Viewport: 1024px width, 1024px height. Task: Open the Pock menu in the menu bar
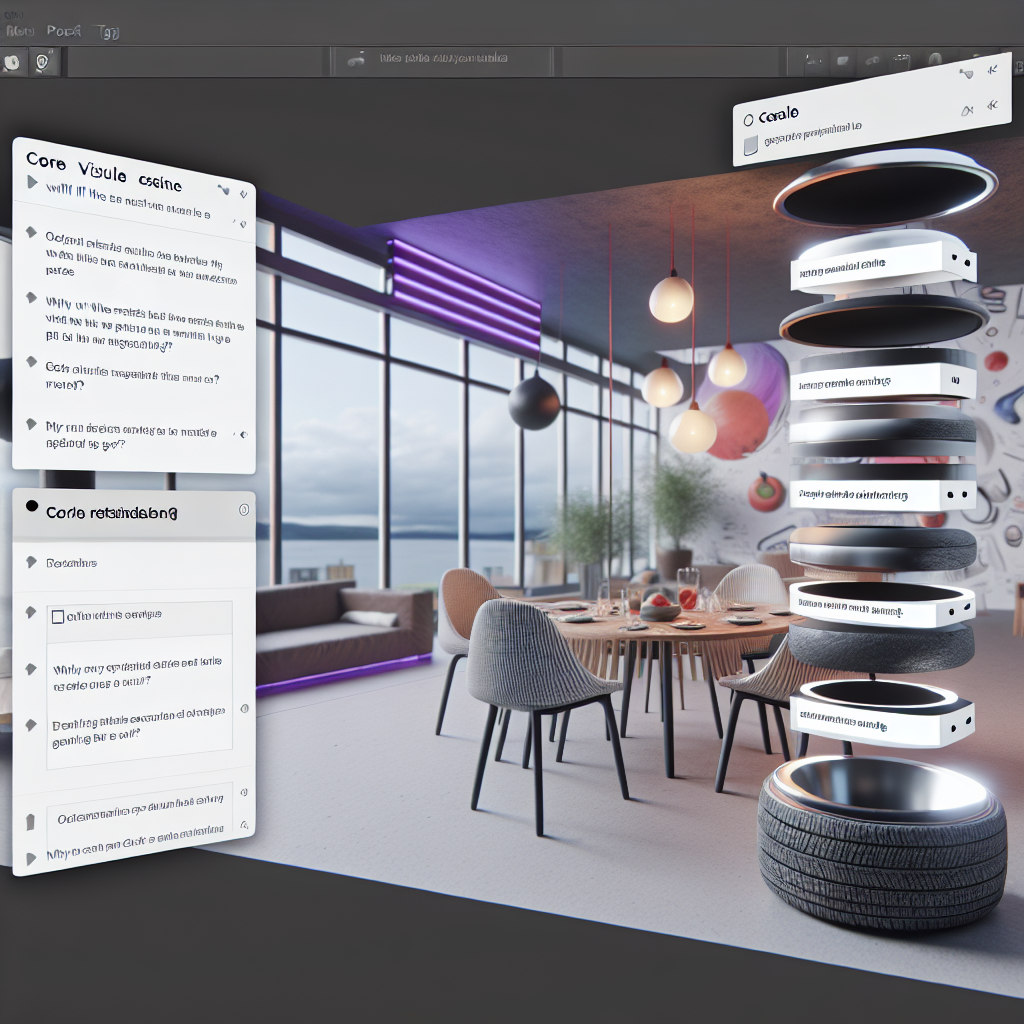64,31
